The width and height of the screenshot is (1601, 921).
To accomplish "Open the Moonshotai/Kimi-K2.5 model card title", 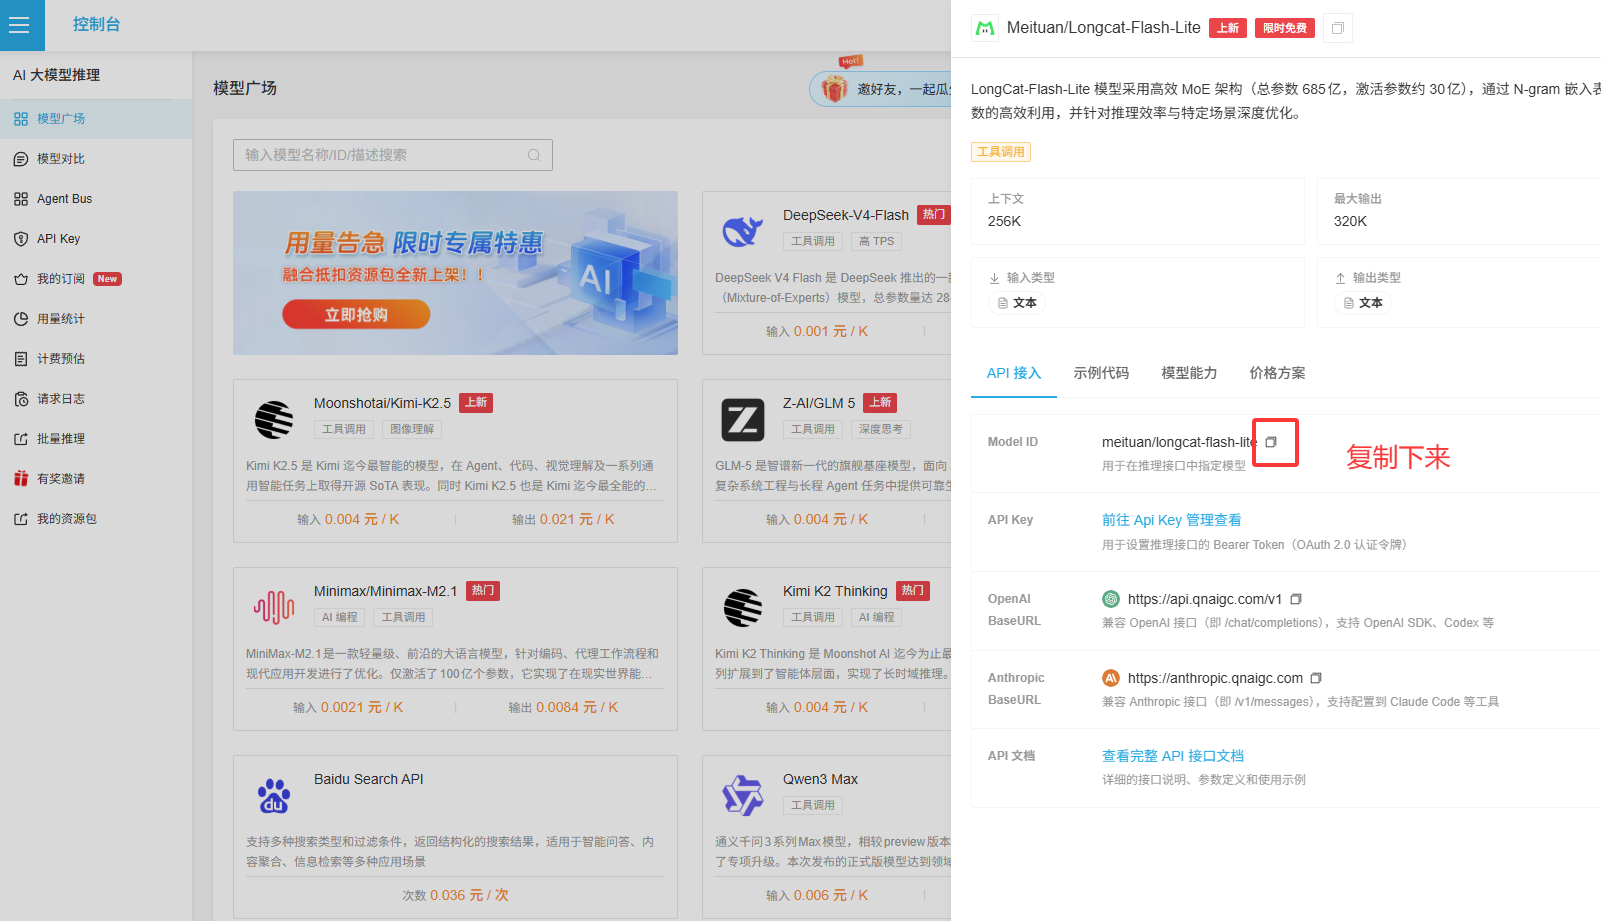I will (382, 403).
